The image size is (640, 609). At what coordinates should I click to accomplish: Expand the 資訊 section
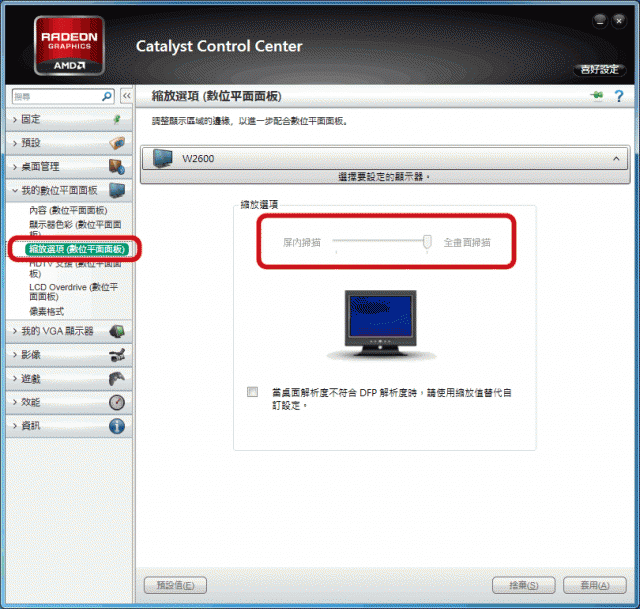[69, 426]
